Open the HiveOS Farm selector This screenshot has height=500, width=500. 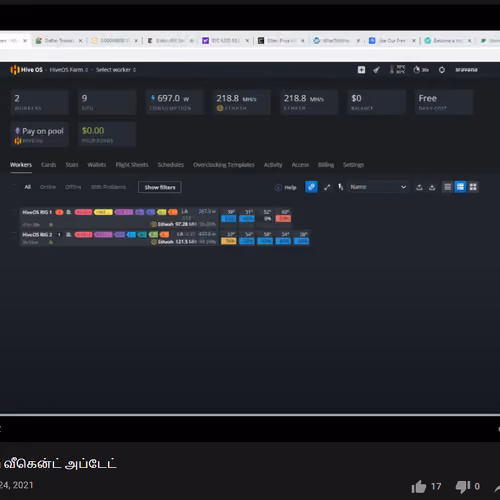[69, 70]
